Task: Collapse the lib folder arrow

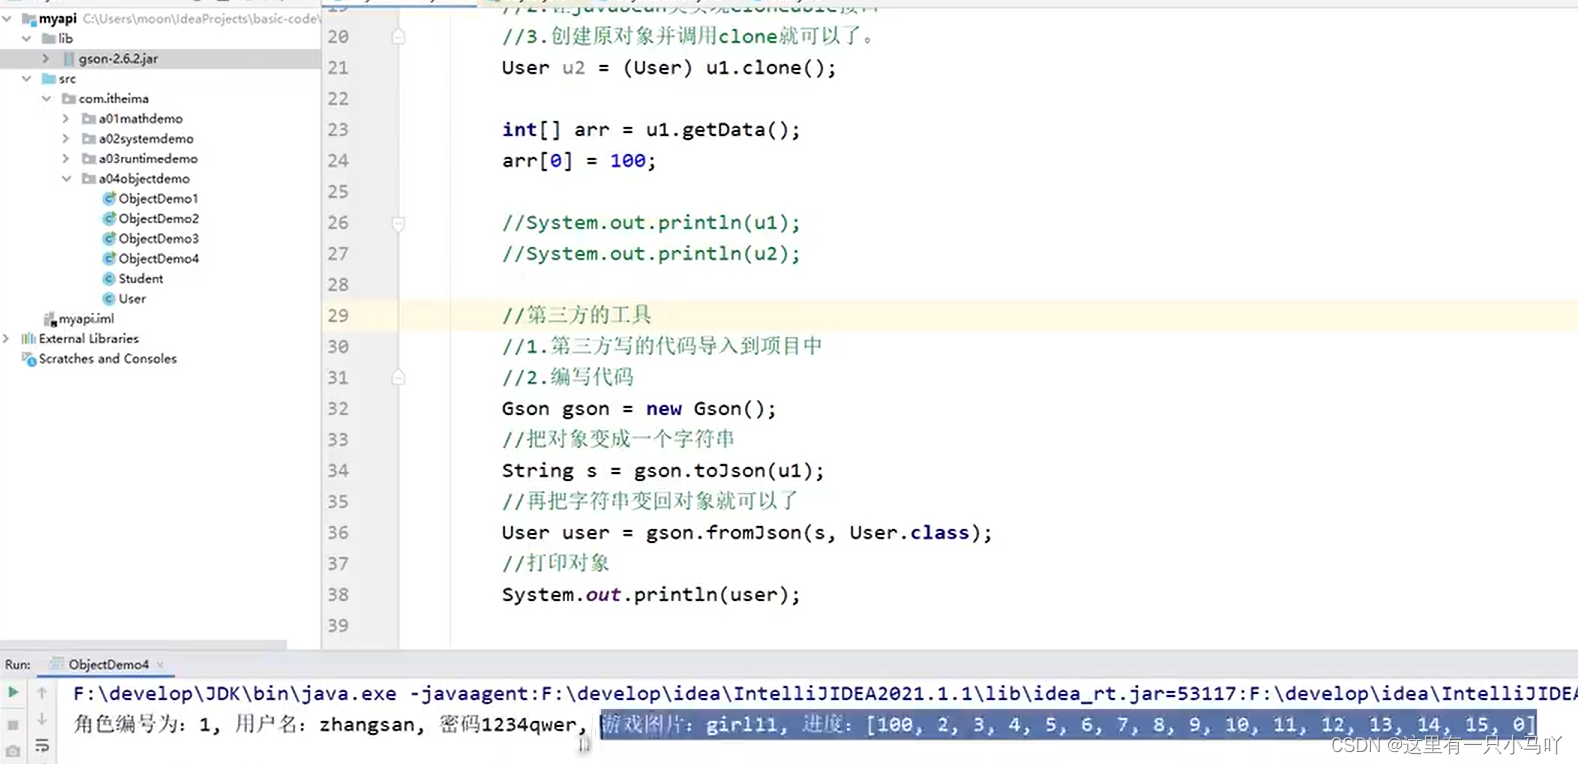Action: 27,38
